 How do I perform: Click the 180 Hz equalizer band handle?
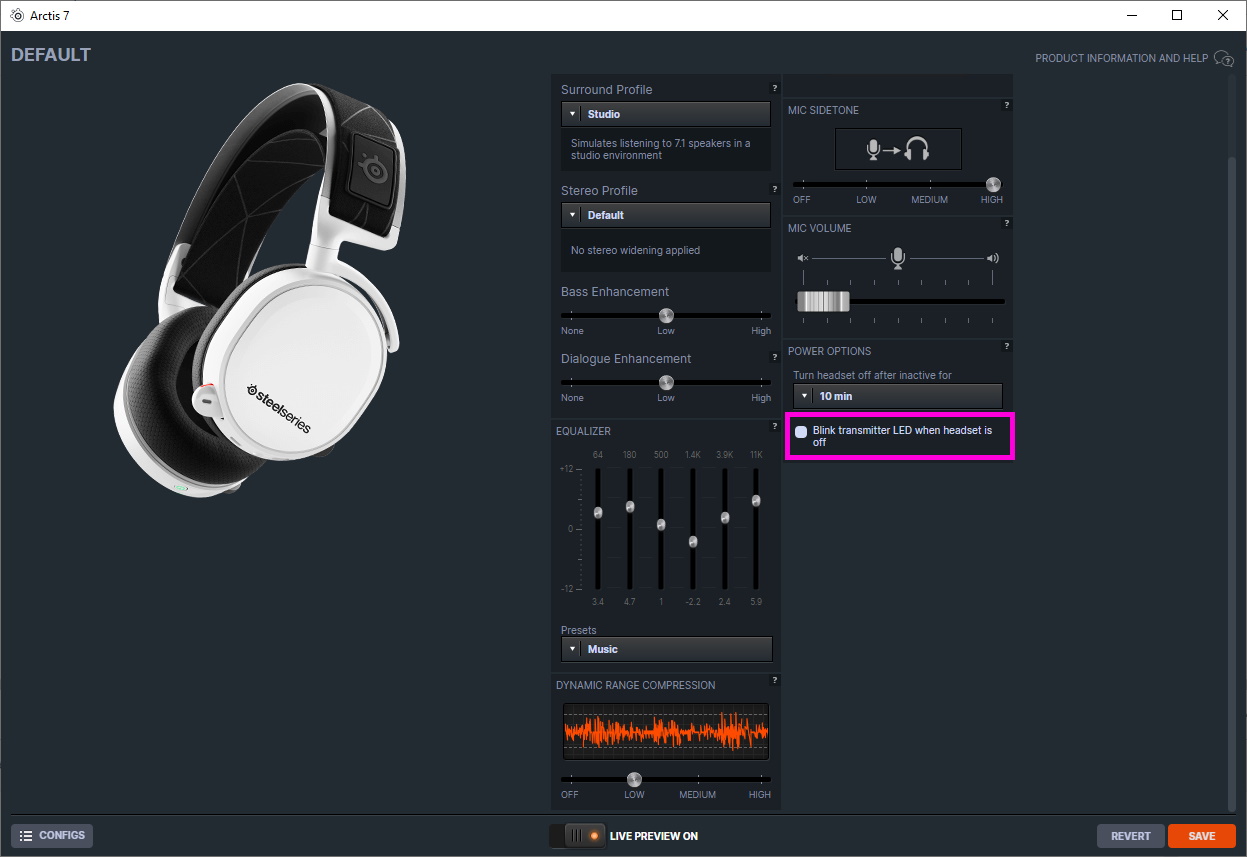point(630,507)
